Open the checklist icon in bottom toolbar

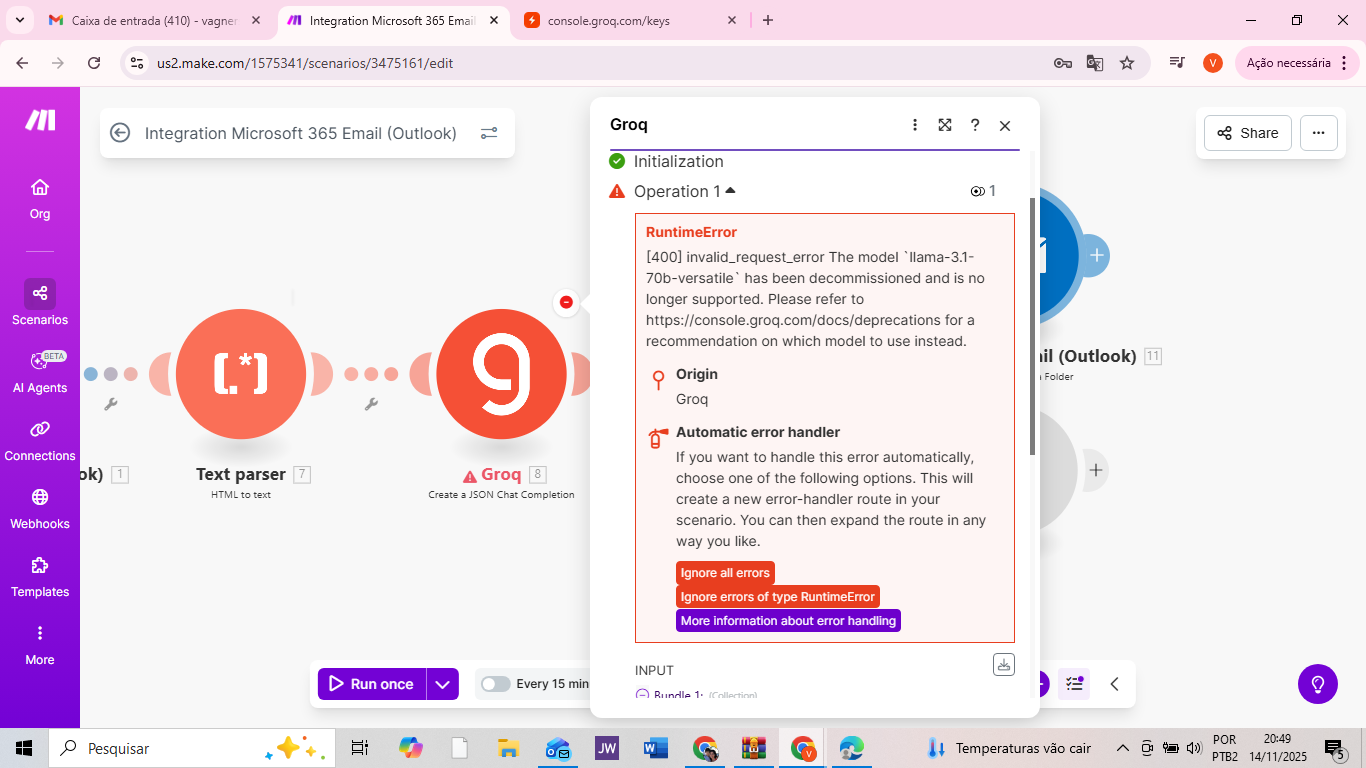[x=1075, y=684]
